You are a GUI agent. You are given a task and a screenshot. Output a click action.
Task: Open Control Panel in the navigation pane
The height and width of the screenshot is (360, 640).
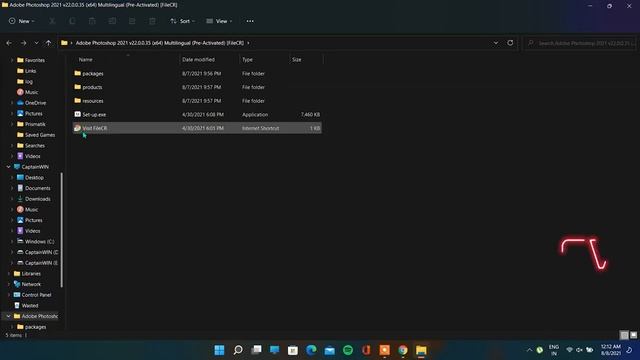36,295
